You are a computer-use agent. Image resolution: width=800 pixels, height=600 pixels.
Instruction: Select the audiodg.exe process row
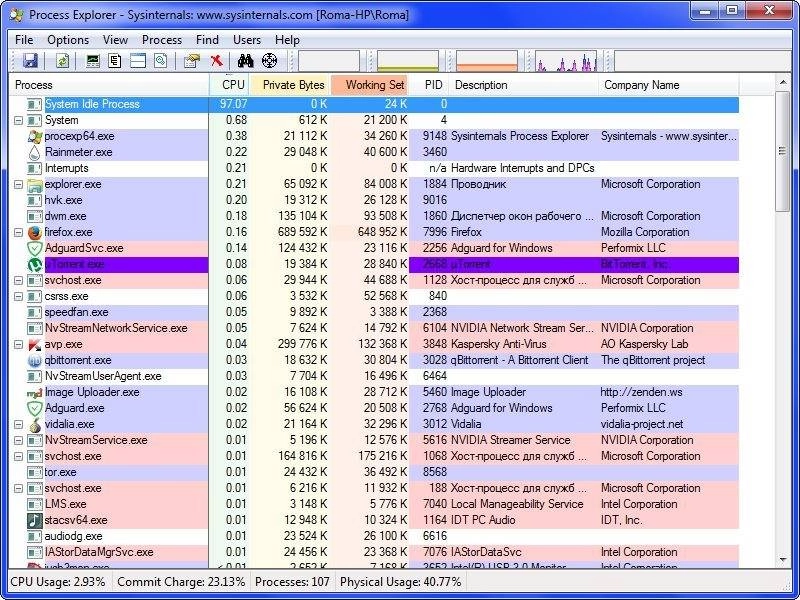point(374,536)
